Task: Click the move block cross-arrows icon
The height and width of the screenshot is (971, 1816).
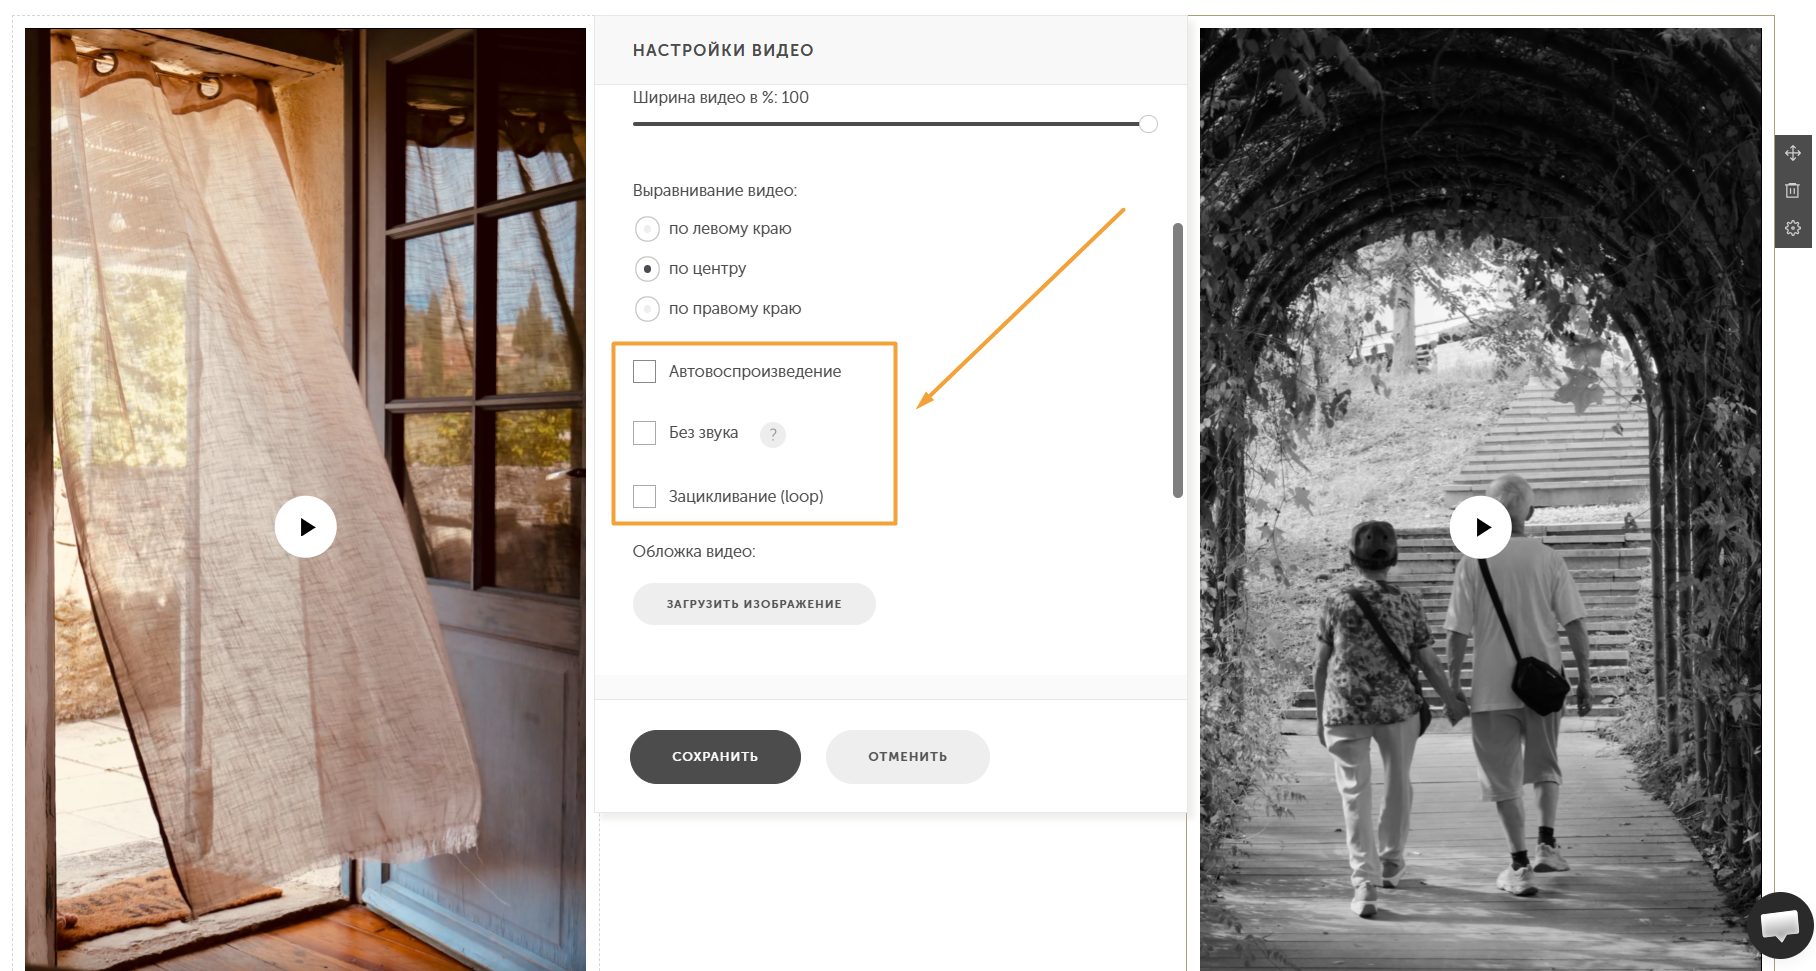Action: [1793, 153]
